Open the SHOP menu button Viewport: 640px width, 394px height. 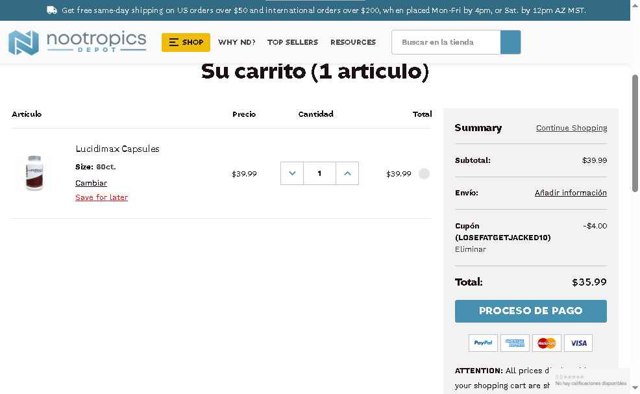(186, 42)
